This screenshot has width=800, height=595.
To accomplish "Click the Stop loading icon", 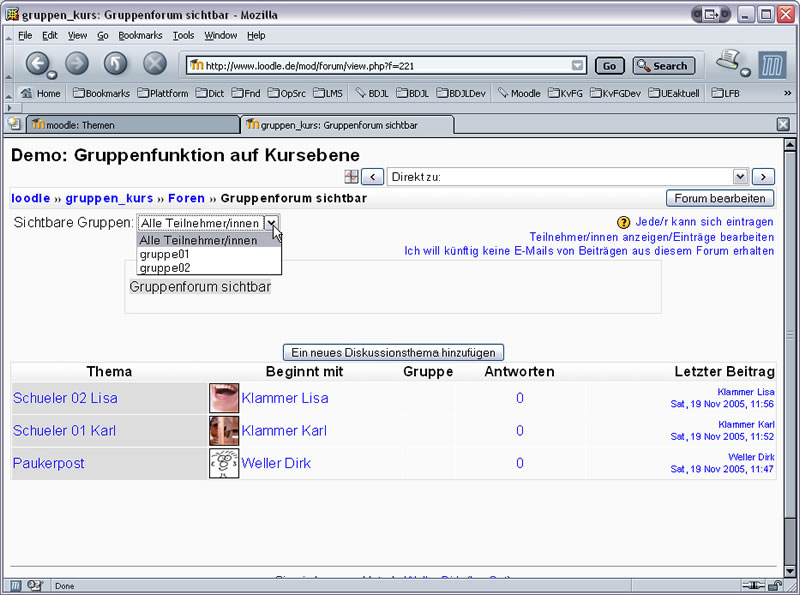I will tap(155, 65).
